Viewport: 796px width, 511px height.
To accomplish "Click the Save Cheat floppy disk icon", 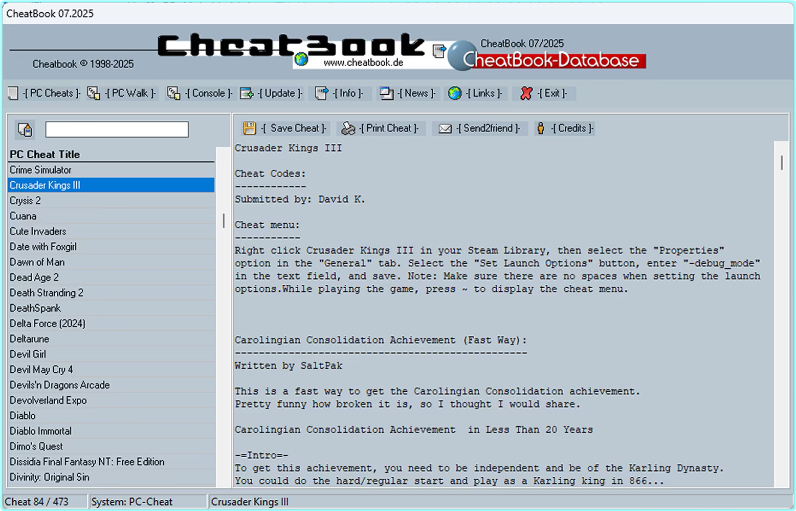I will 249,128.
